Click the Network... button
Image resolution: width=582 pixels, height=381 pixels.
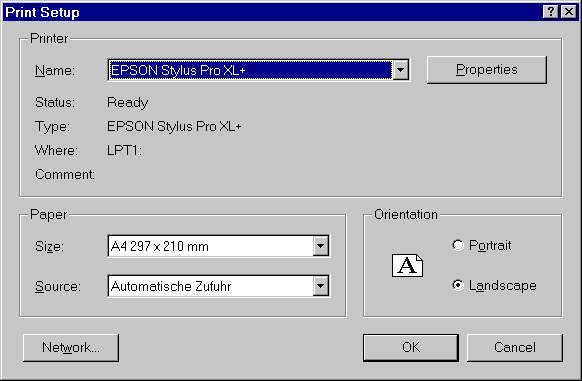click(71, 348)
